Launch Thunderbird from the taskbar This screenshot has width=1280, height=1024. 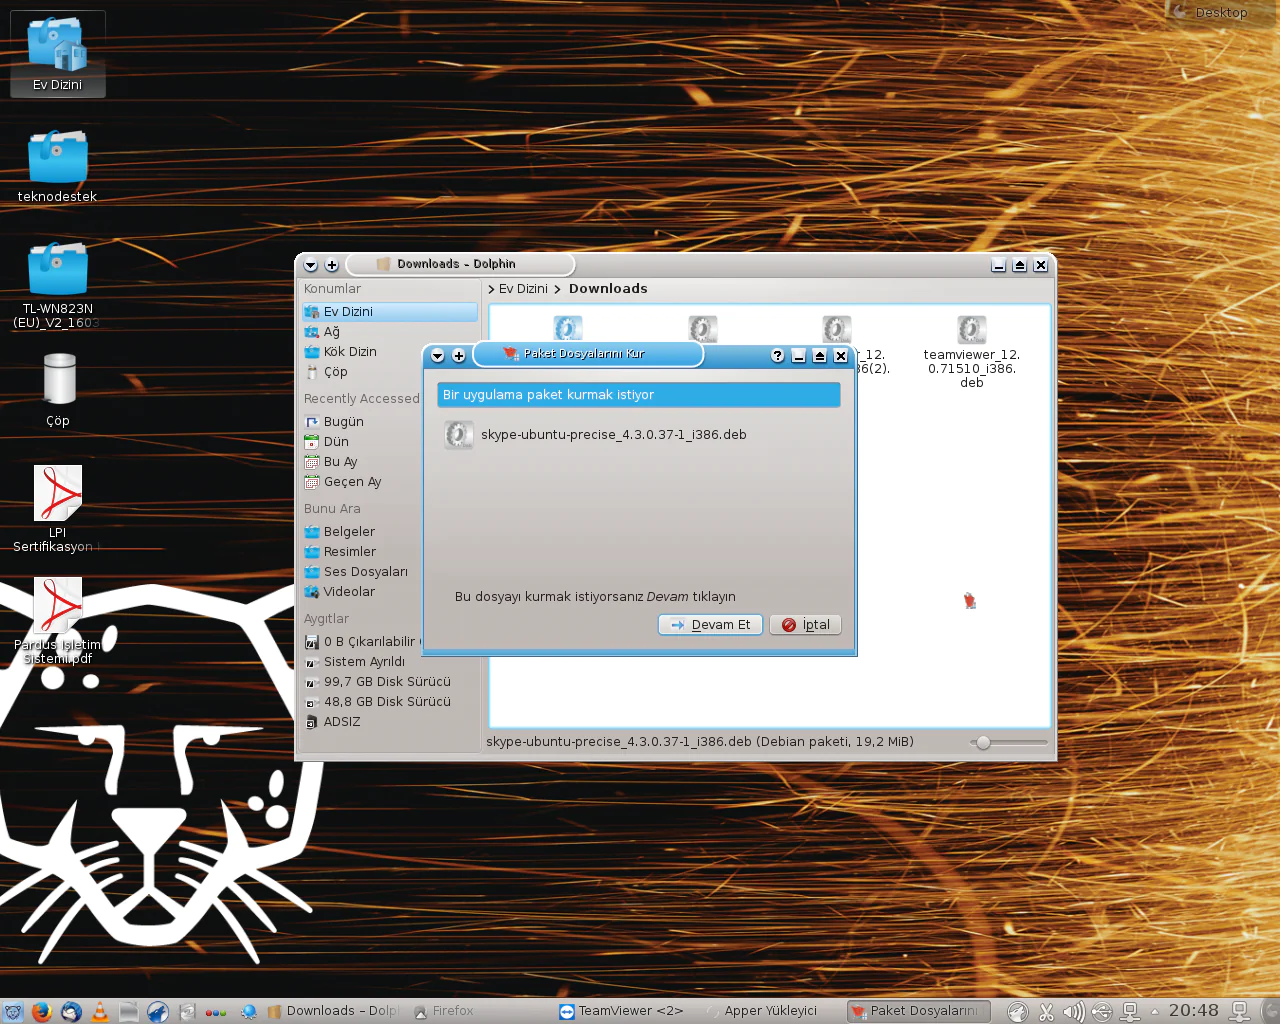tap(71, 1012)
